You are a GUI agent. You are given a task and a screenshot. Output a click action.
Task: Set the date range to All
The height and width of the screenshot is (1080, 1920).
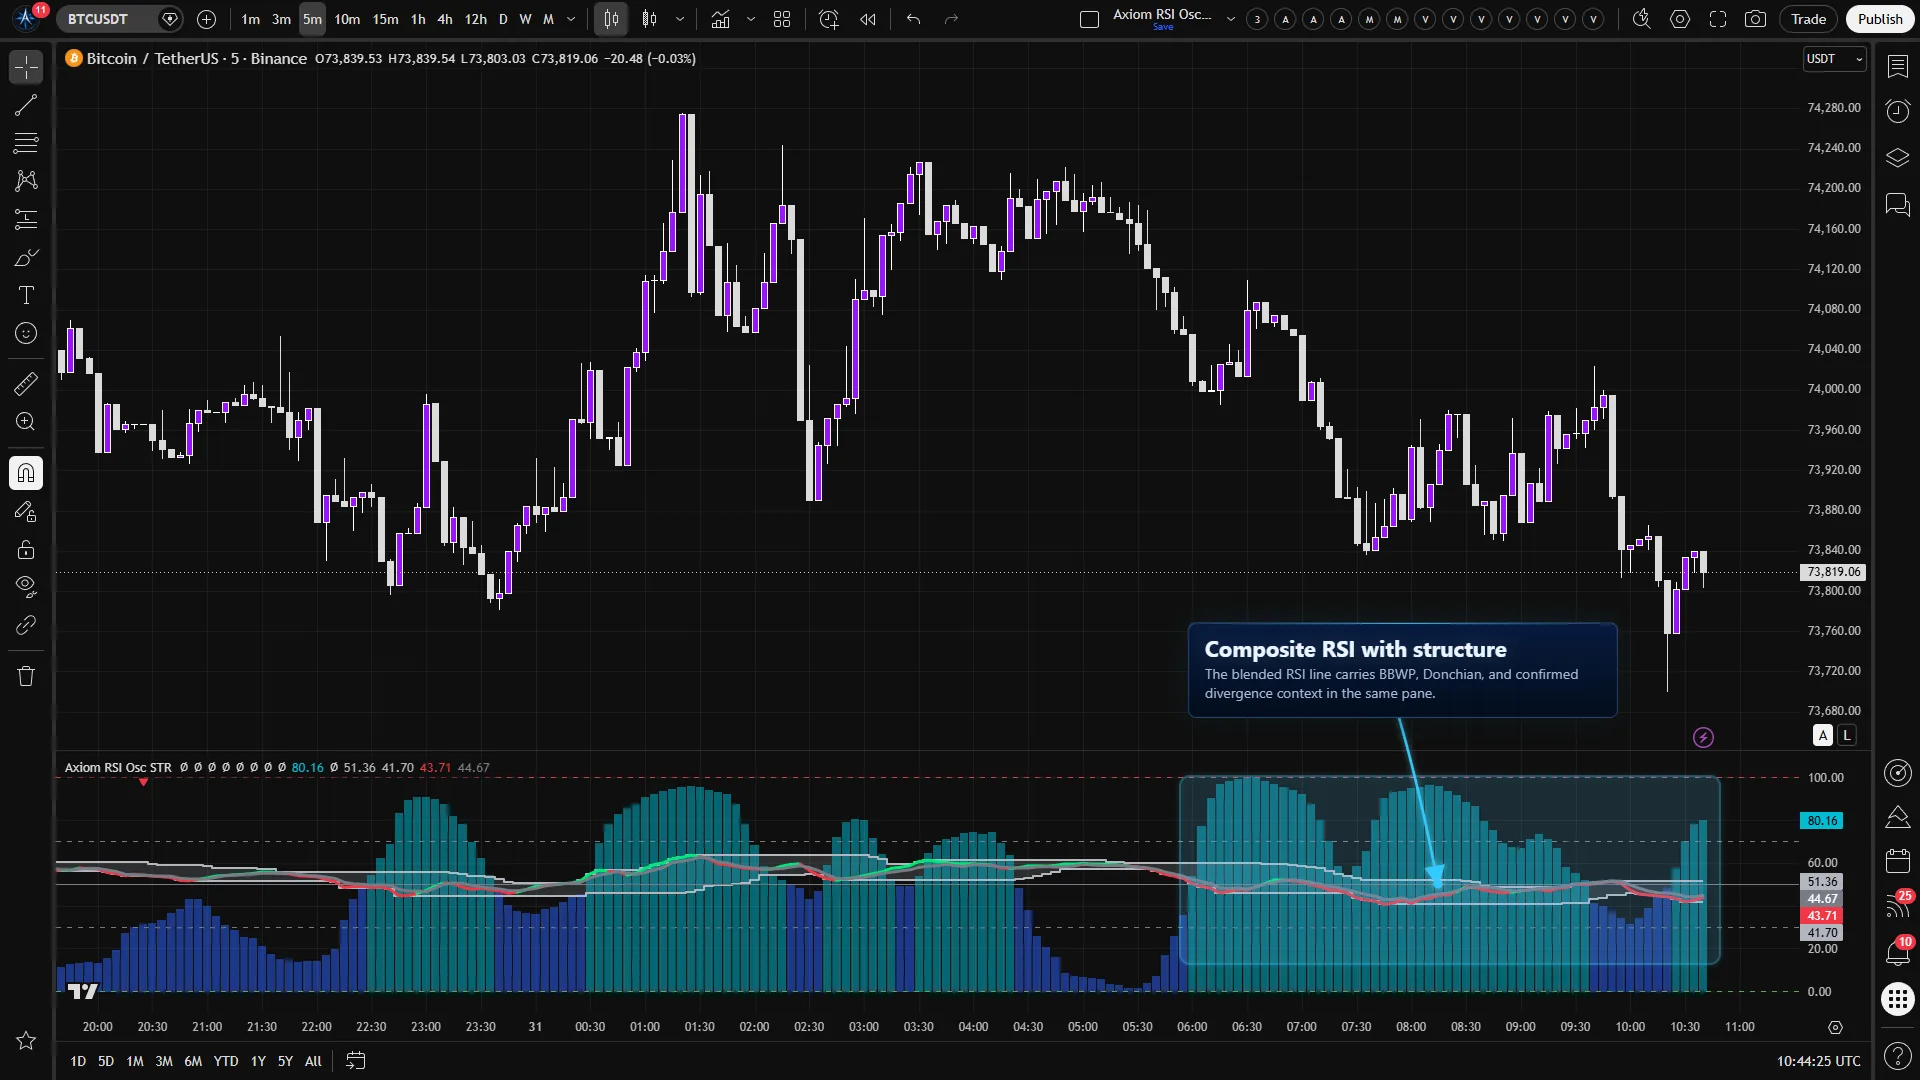(313, 1061)
